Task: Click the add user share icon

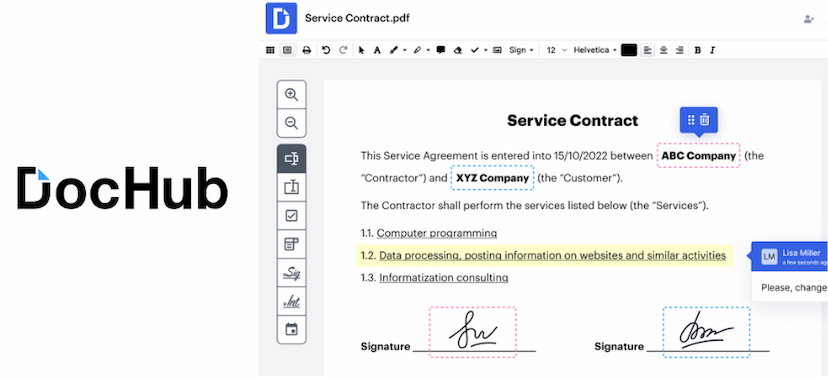Action: point(808,19)
